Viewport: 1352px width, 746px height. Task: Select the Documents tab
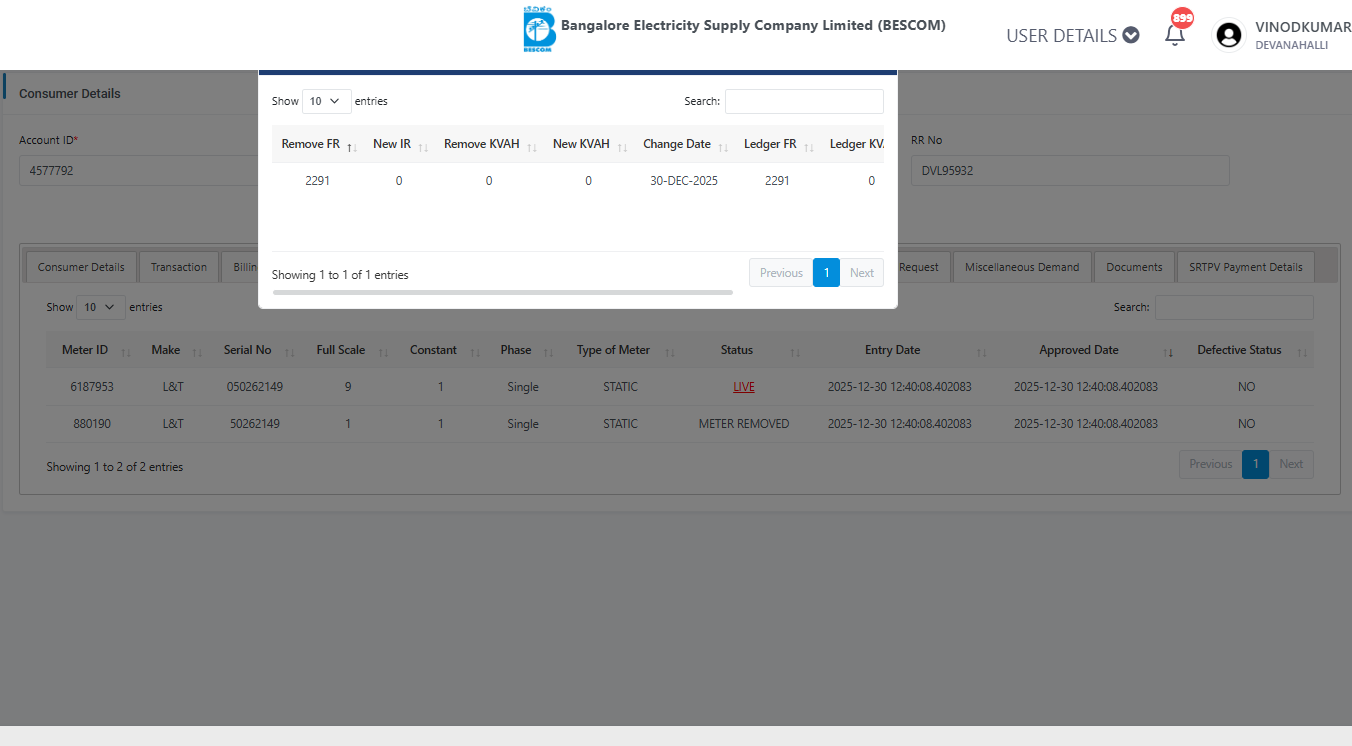click(x=1134, y=267)
